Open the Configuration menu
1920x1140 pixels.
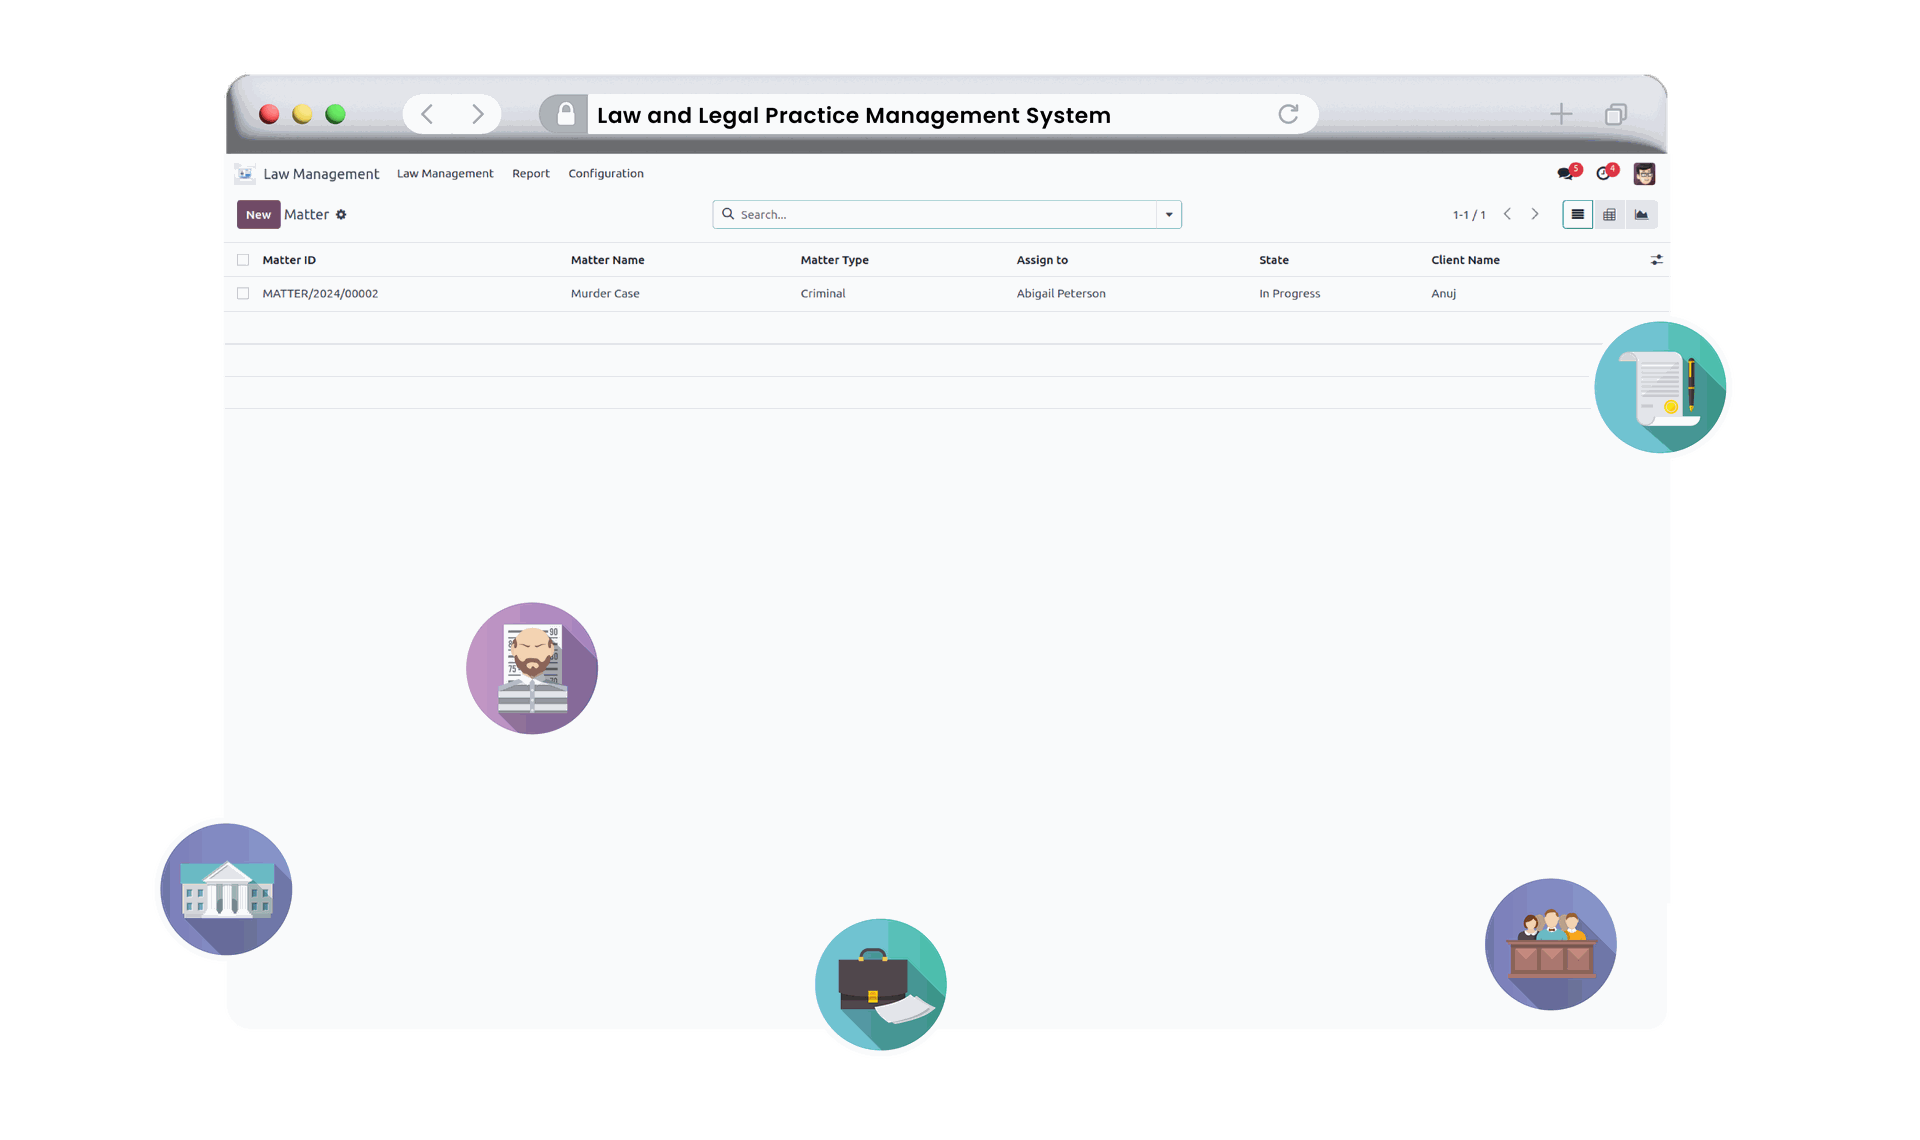tap(605, 173)
